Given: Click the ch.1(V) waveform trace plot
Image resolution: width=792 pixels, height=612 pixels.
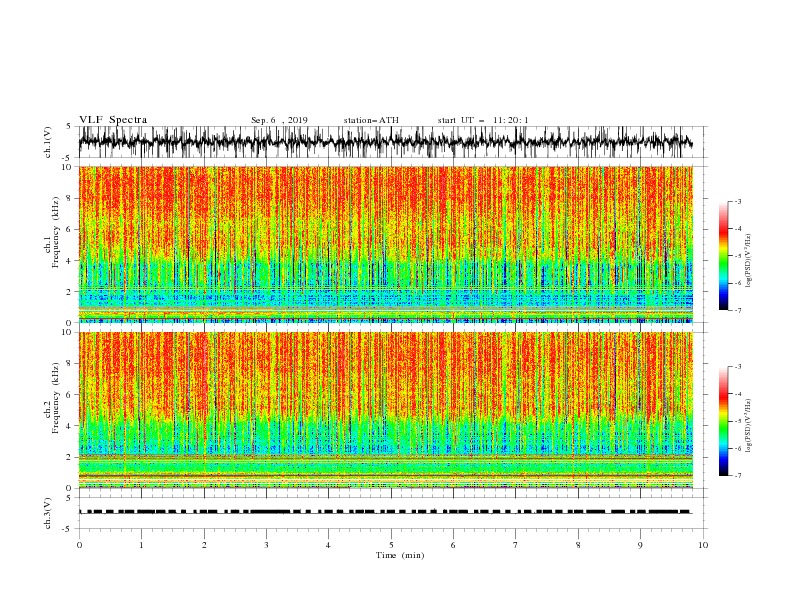Looking at the screenshot, I should (393, 142).
